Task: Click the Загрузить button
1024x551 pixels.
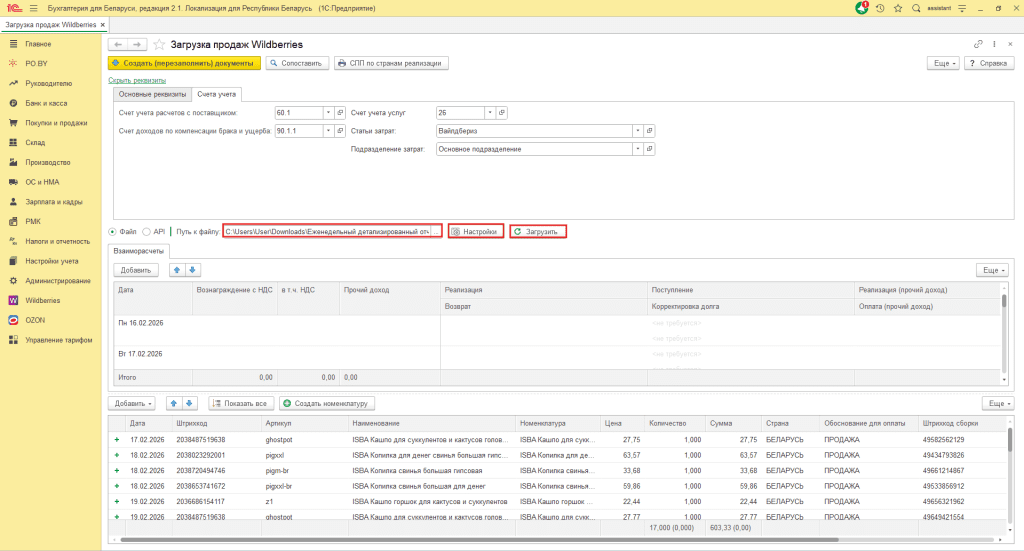Action: pos(538,231)
